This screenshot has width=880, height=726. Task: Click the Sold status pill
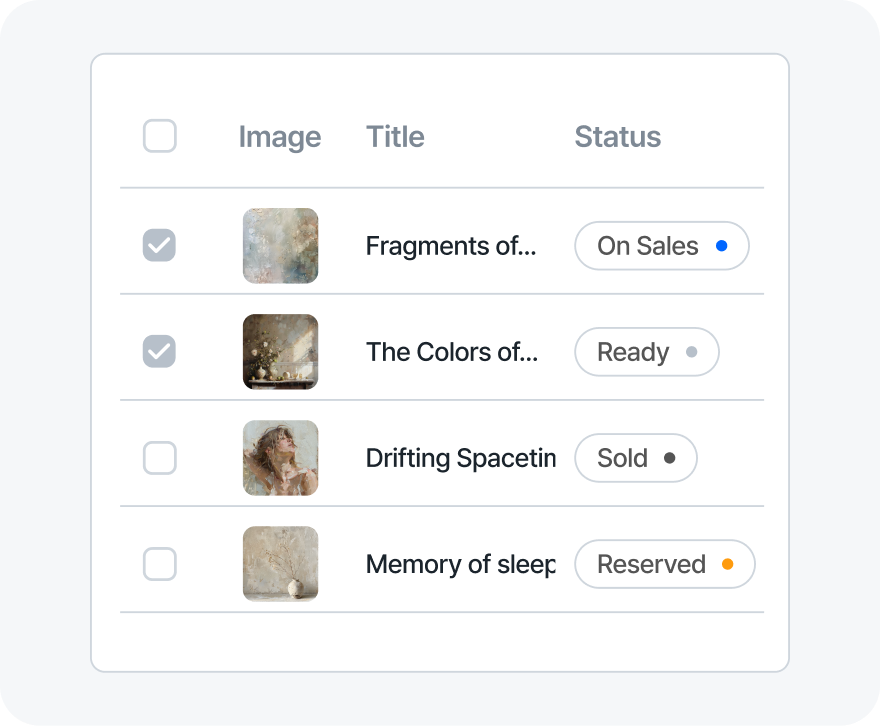point(635,458)
